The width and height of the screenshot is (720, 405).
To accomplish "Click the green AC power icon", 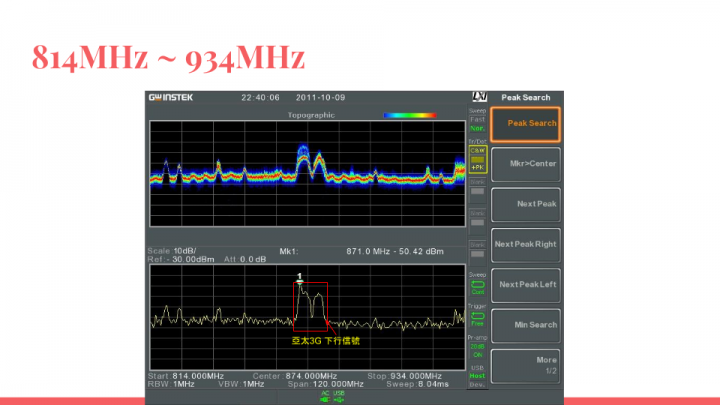I will click(325, 397).
